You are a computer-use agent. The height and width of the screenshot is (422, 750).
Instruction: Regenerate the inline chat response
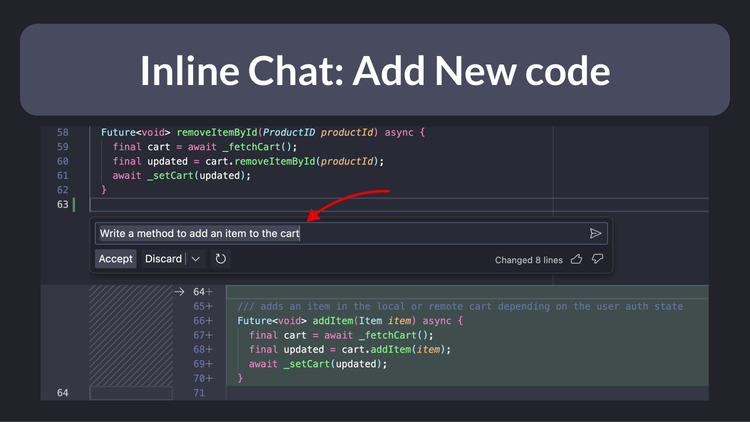pos(221,259)
